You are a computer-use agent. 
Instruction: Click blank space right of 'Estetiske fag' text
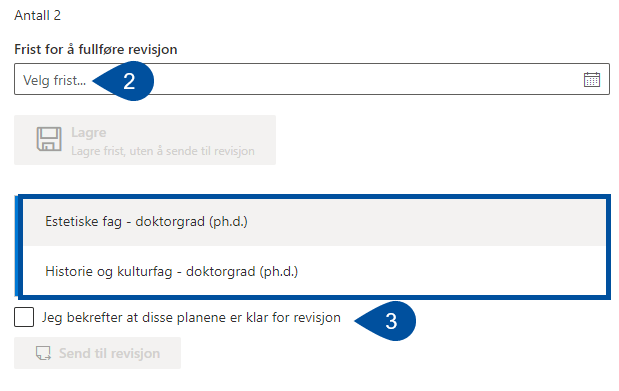pyautogui.click(x=426, y=222)
